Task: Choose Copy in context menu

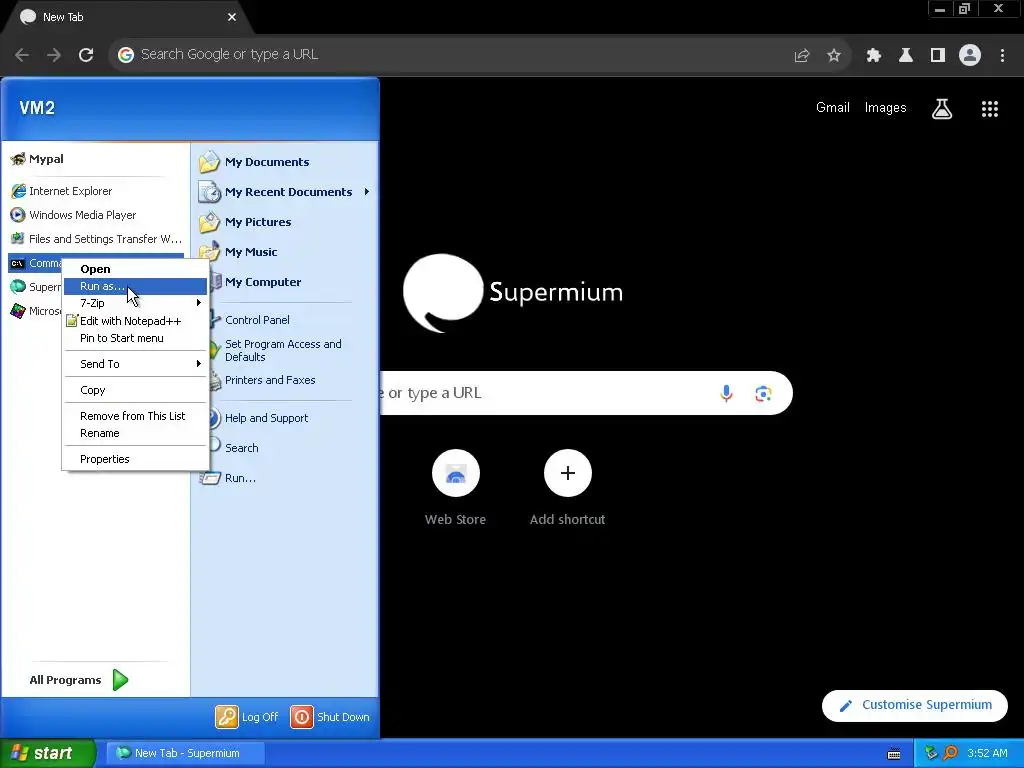Action: (x=135, y=390)
